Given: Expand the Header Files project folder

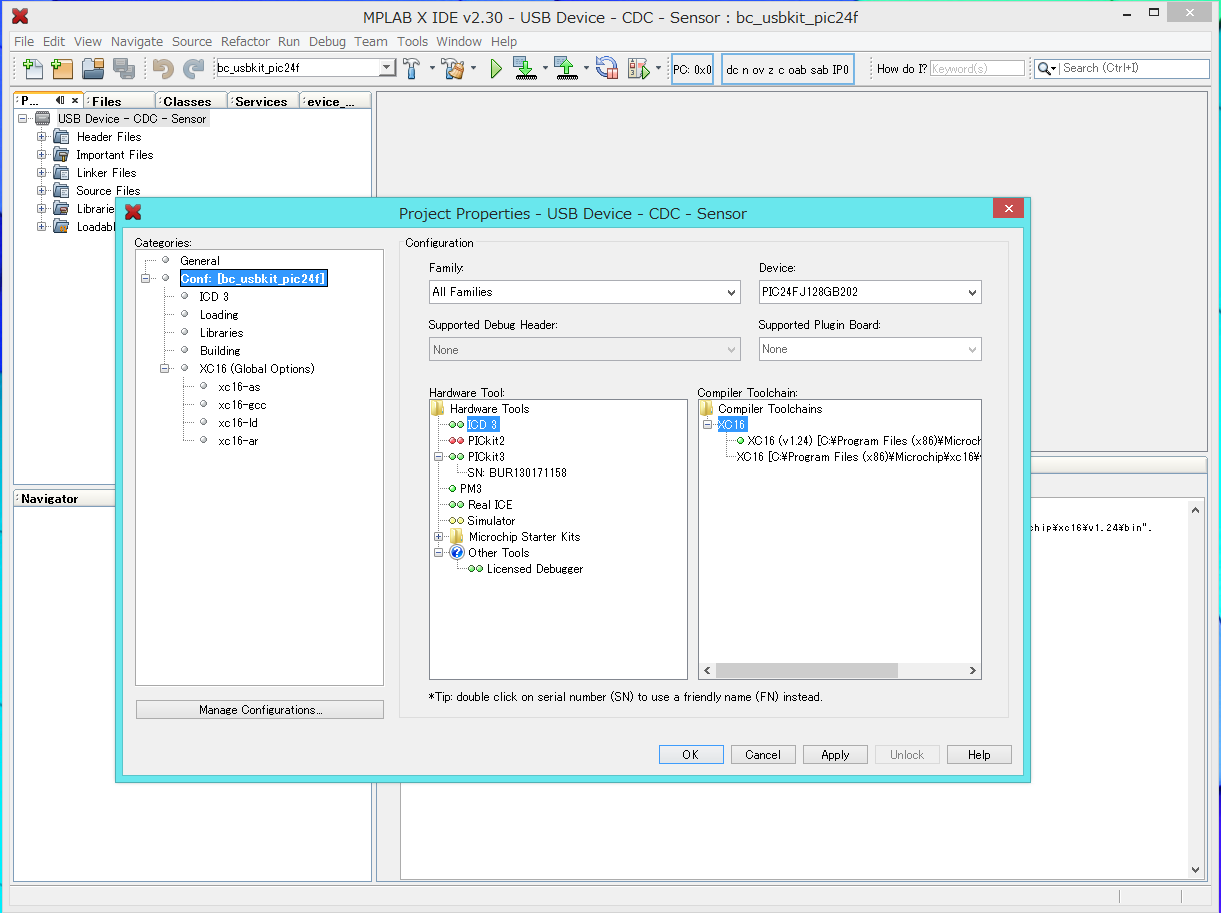Looking at the screenshot, I should point(42,137).
